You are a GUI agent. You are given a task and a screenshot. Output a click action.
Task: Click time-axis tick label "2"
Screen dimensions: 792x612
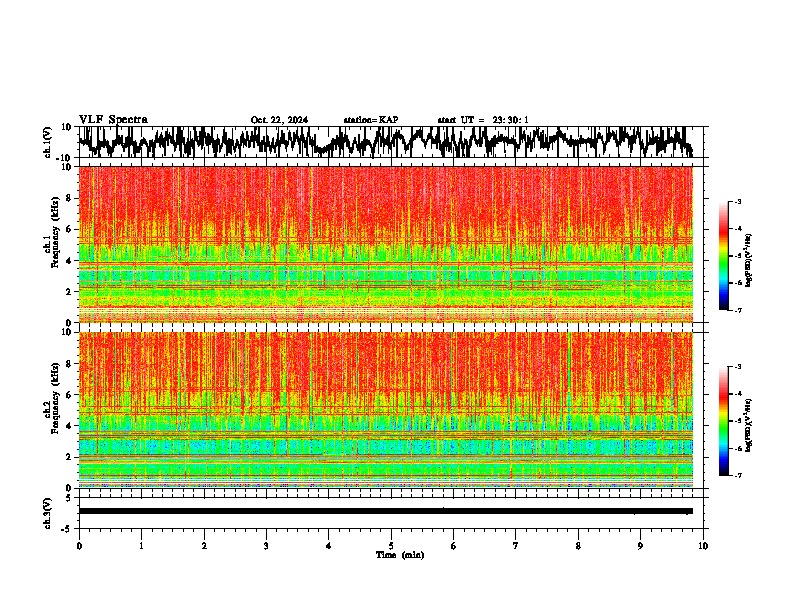pyautogui.click(x=204, y=546)
